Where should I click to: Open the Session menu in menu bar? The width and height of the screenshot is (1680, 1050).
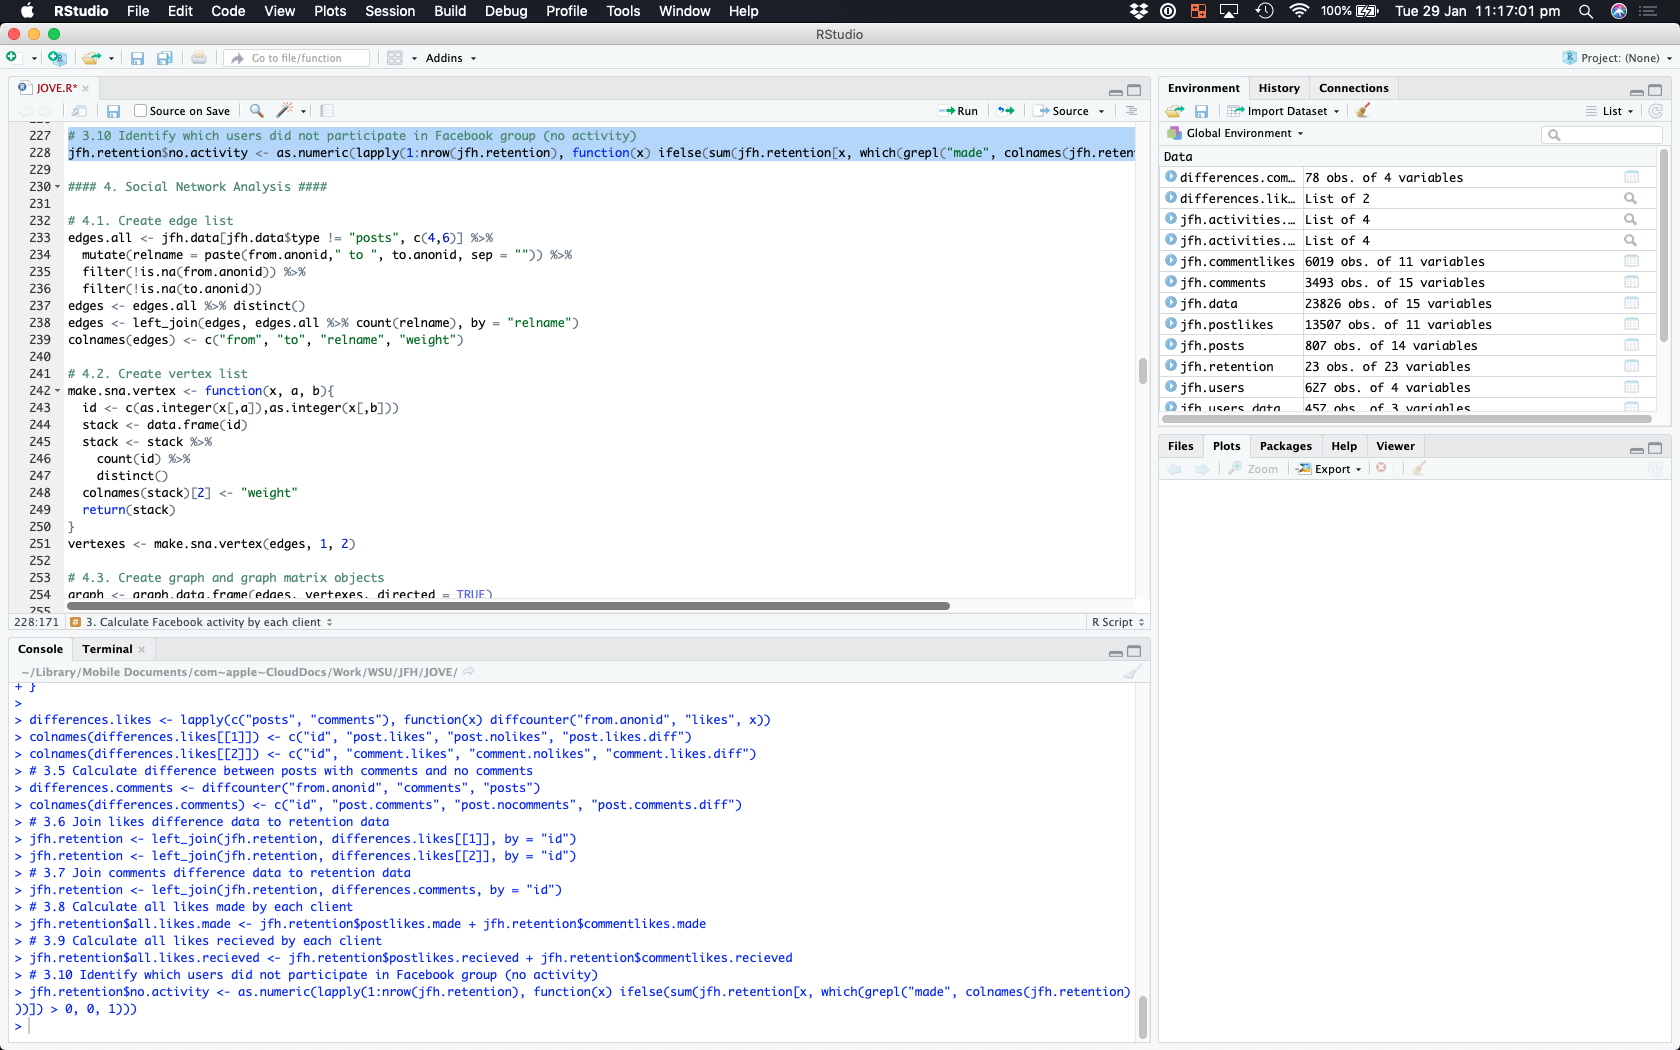[x=389, y=11]
